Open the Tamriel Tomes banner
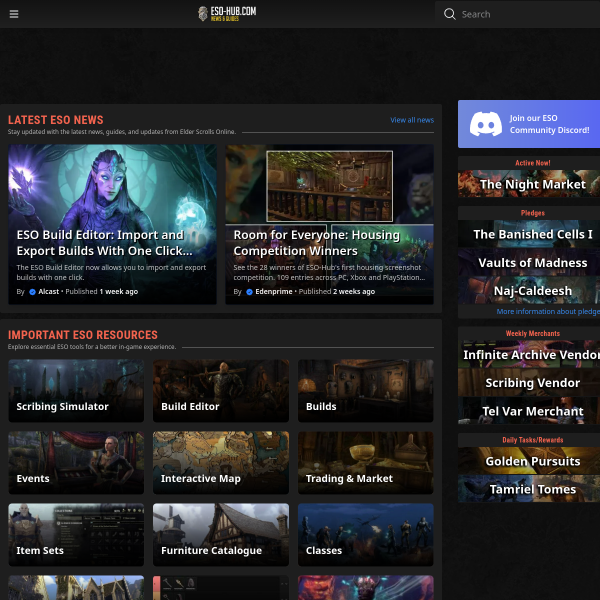The height and width of the screenshot is (600, 600). click(529, 489)
